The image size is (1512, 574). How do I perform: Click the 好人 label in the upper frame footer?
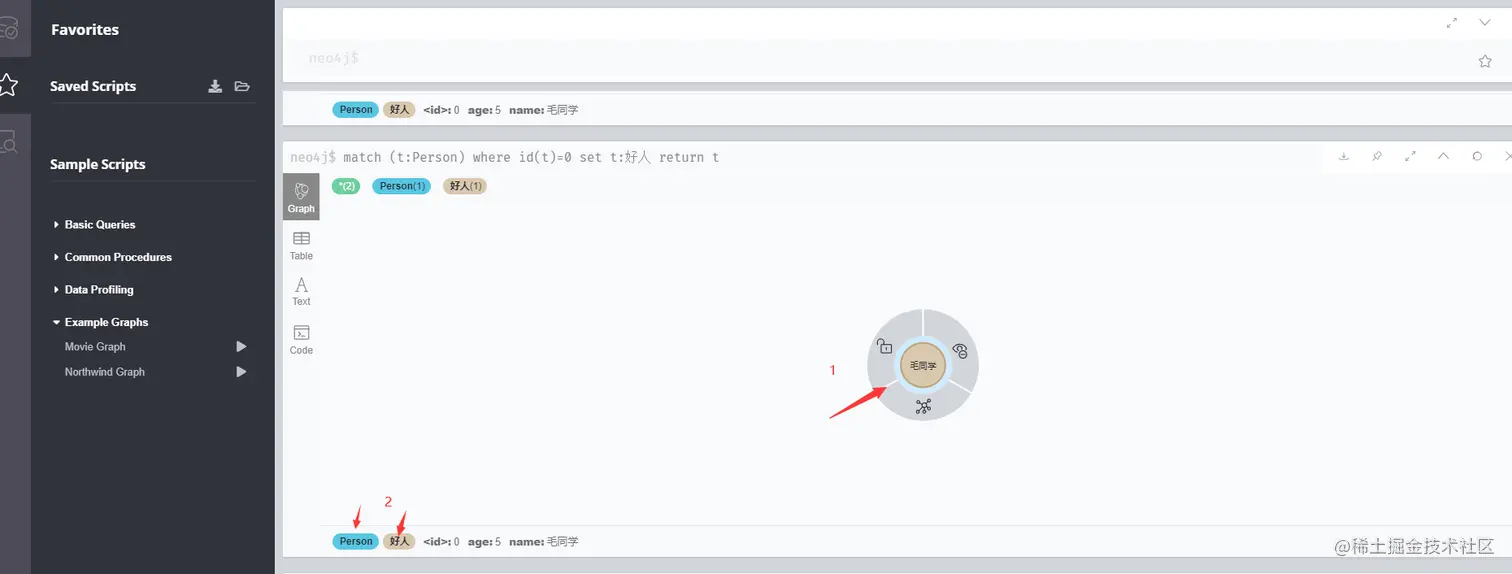coord(400,110)
